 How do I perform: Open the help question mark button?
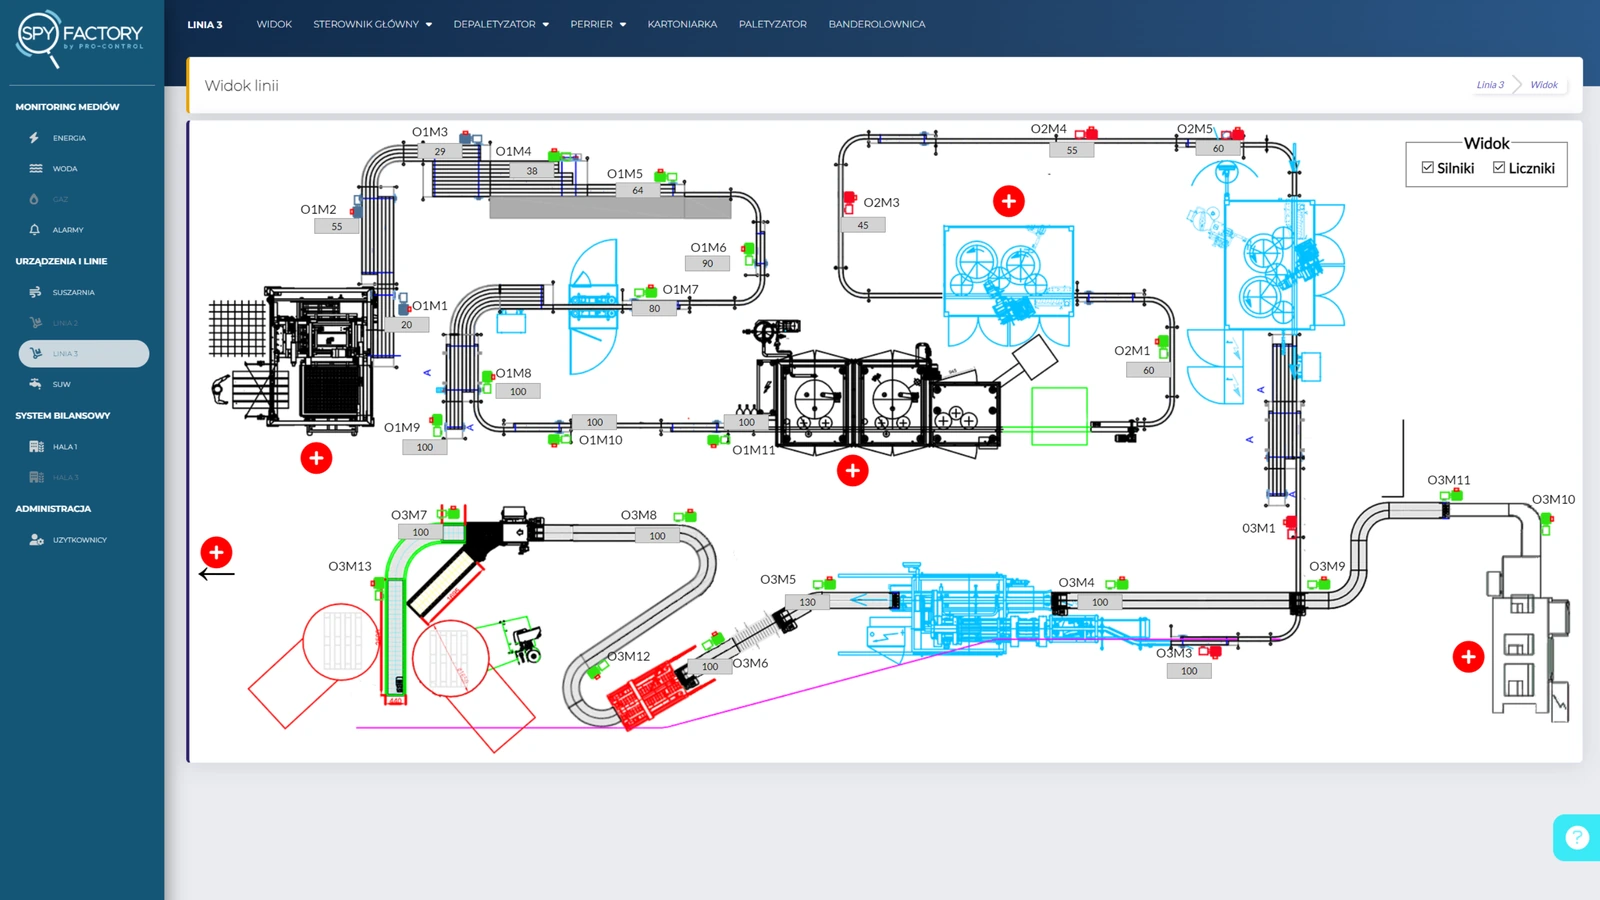1577,837
